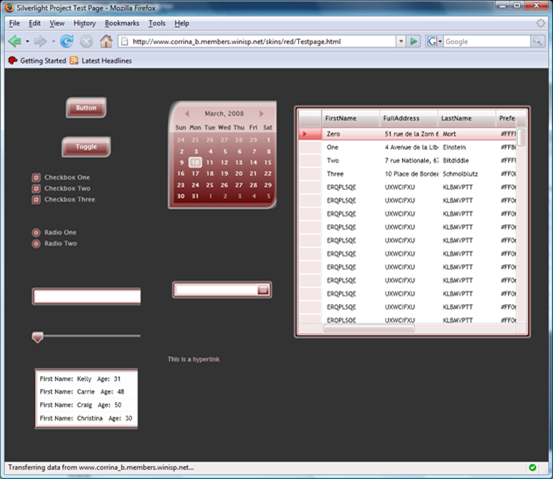Open the History menu
The height and width of the screenshot is (479, 553).
pyautogui.click(x=85, y=23)
